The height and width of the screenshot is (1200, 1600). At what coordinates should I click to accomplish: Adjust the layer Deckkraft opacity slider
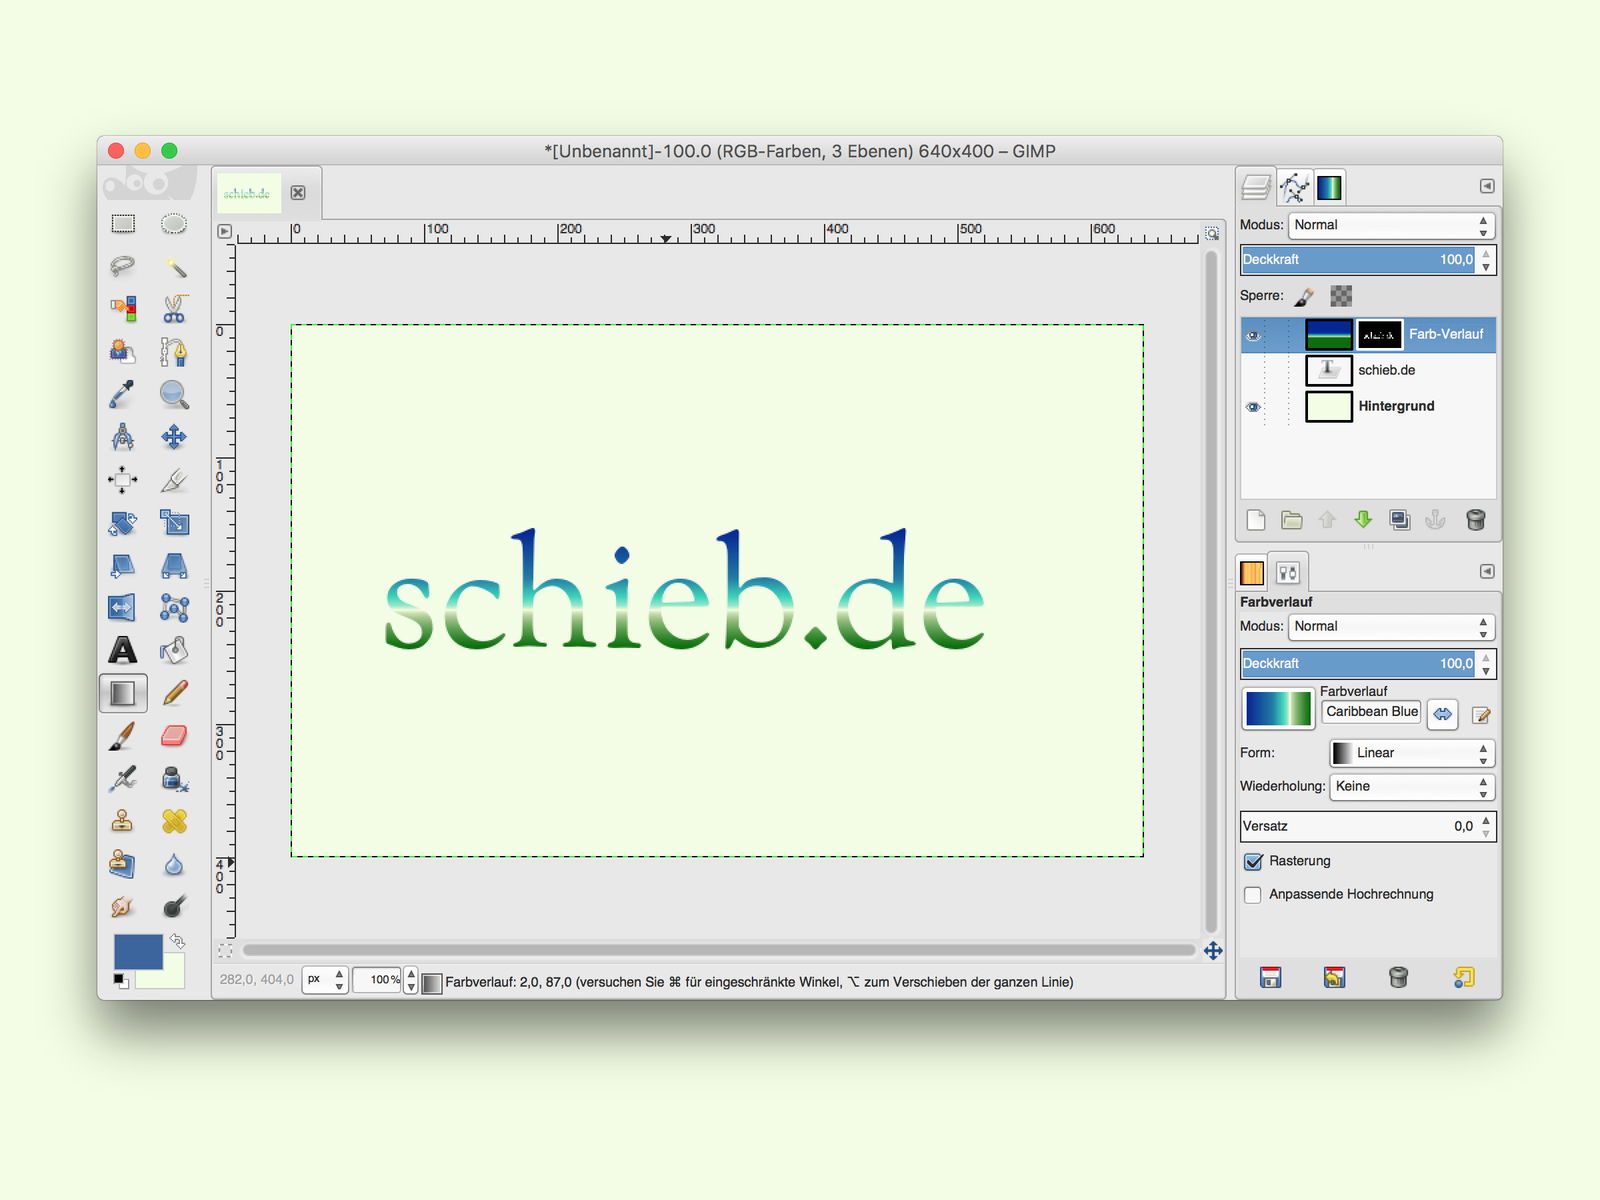tap(1359, 260)
